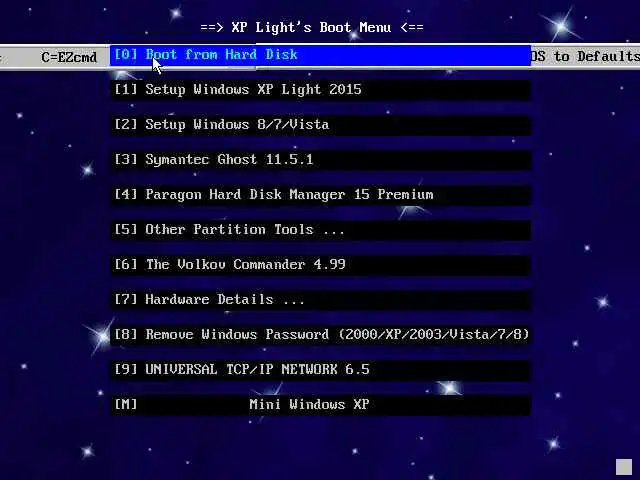Boot Mini Windows XP entry

(320, 405)
